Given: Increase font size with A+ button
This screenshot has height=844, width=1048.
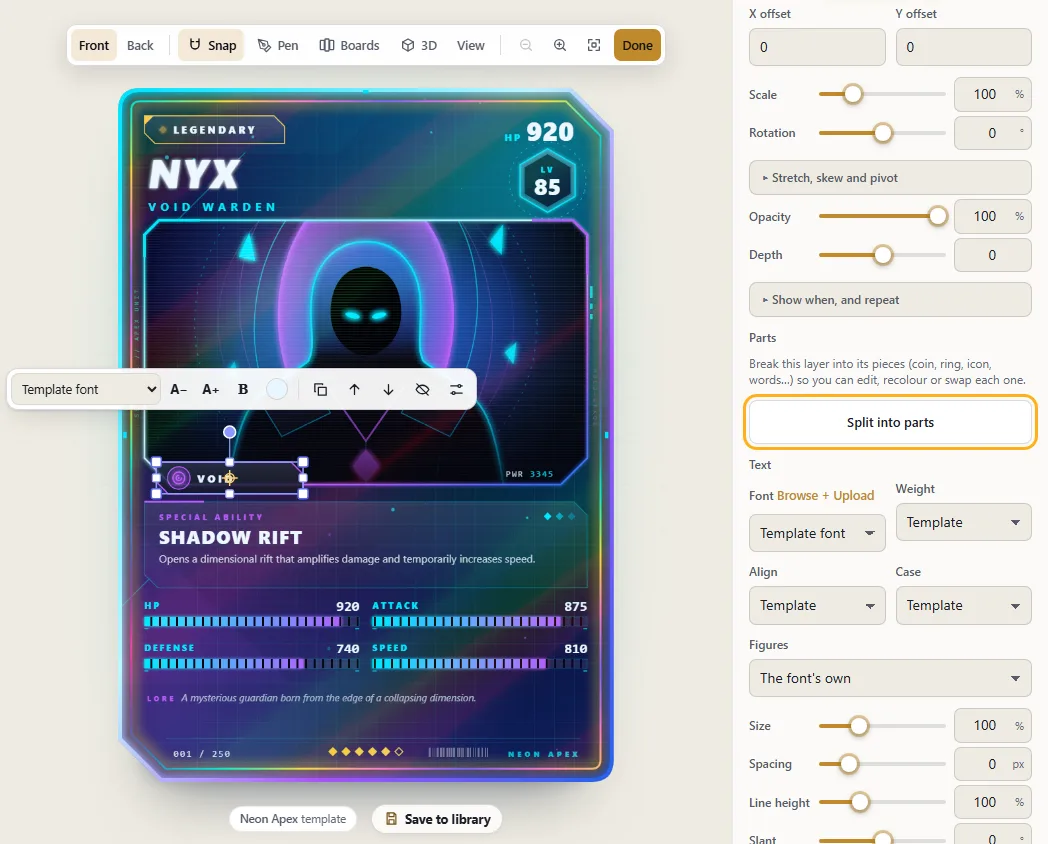Looking at the screenshot, I should point(211,390).
